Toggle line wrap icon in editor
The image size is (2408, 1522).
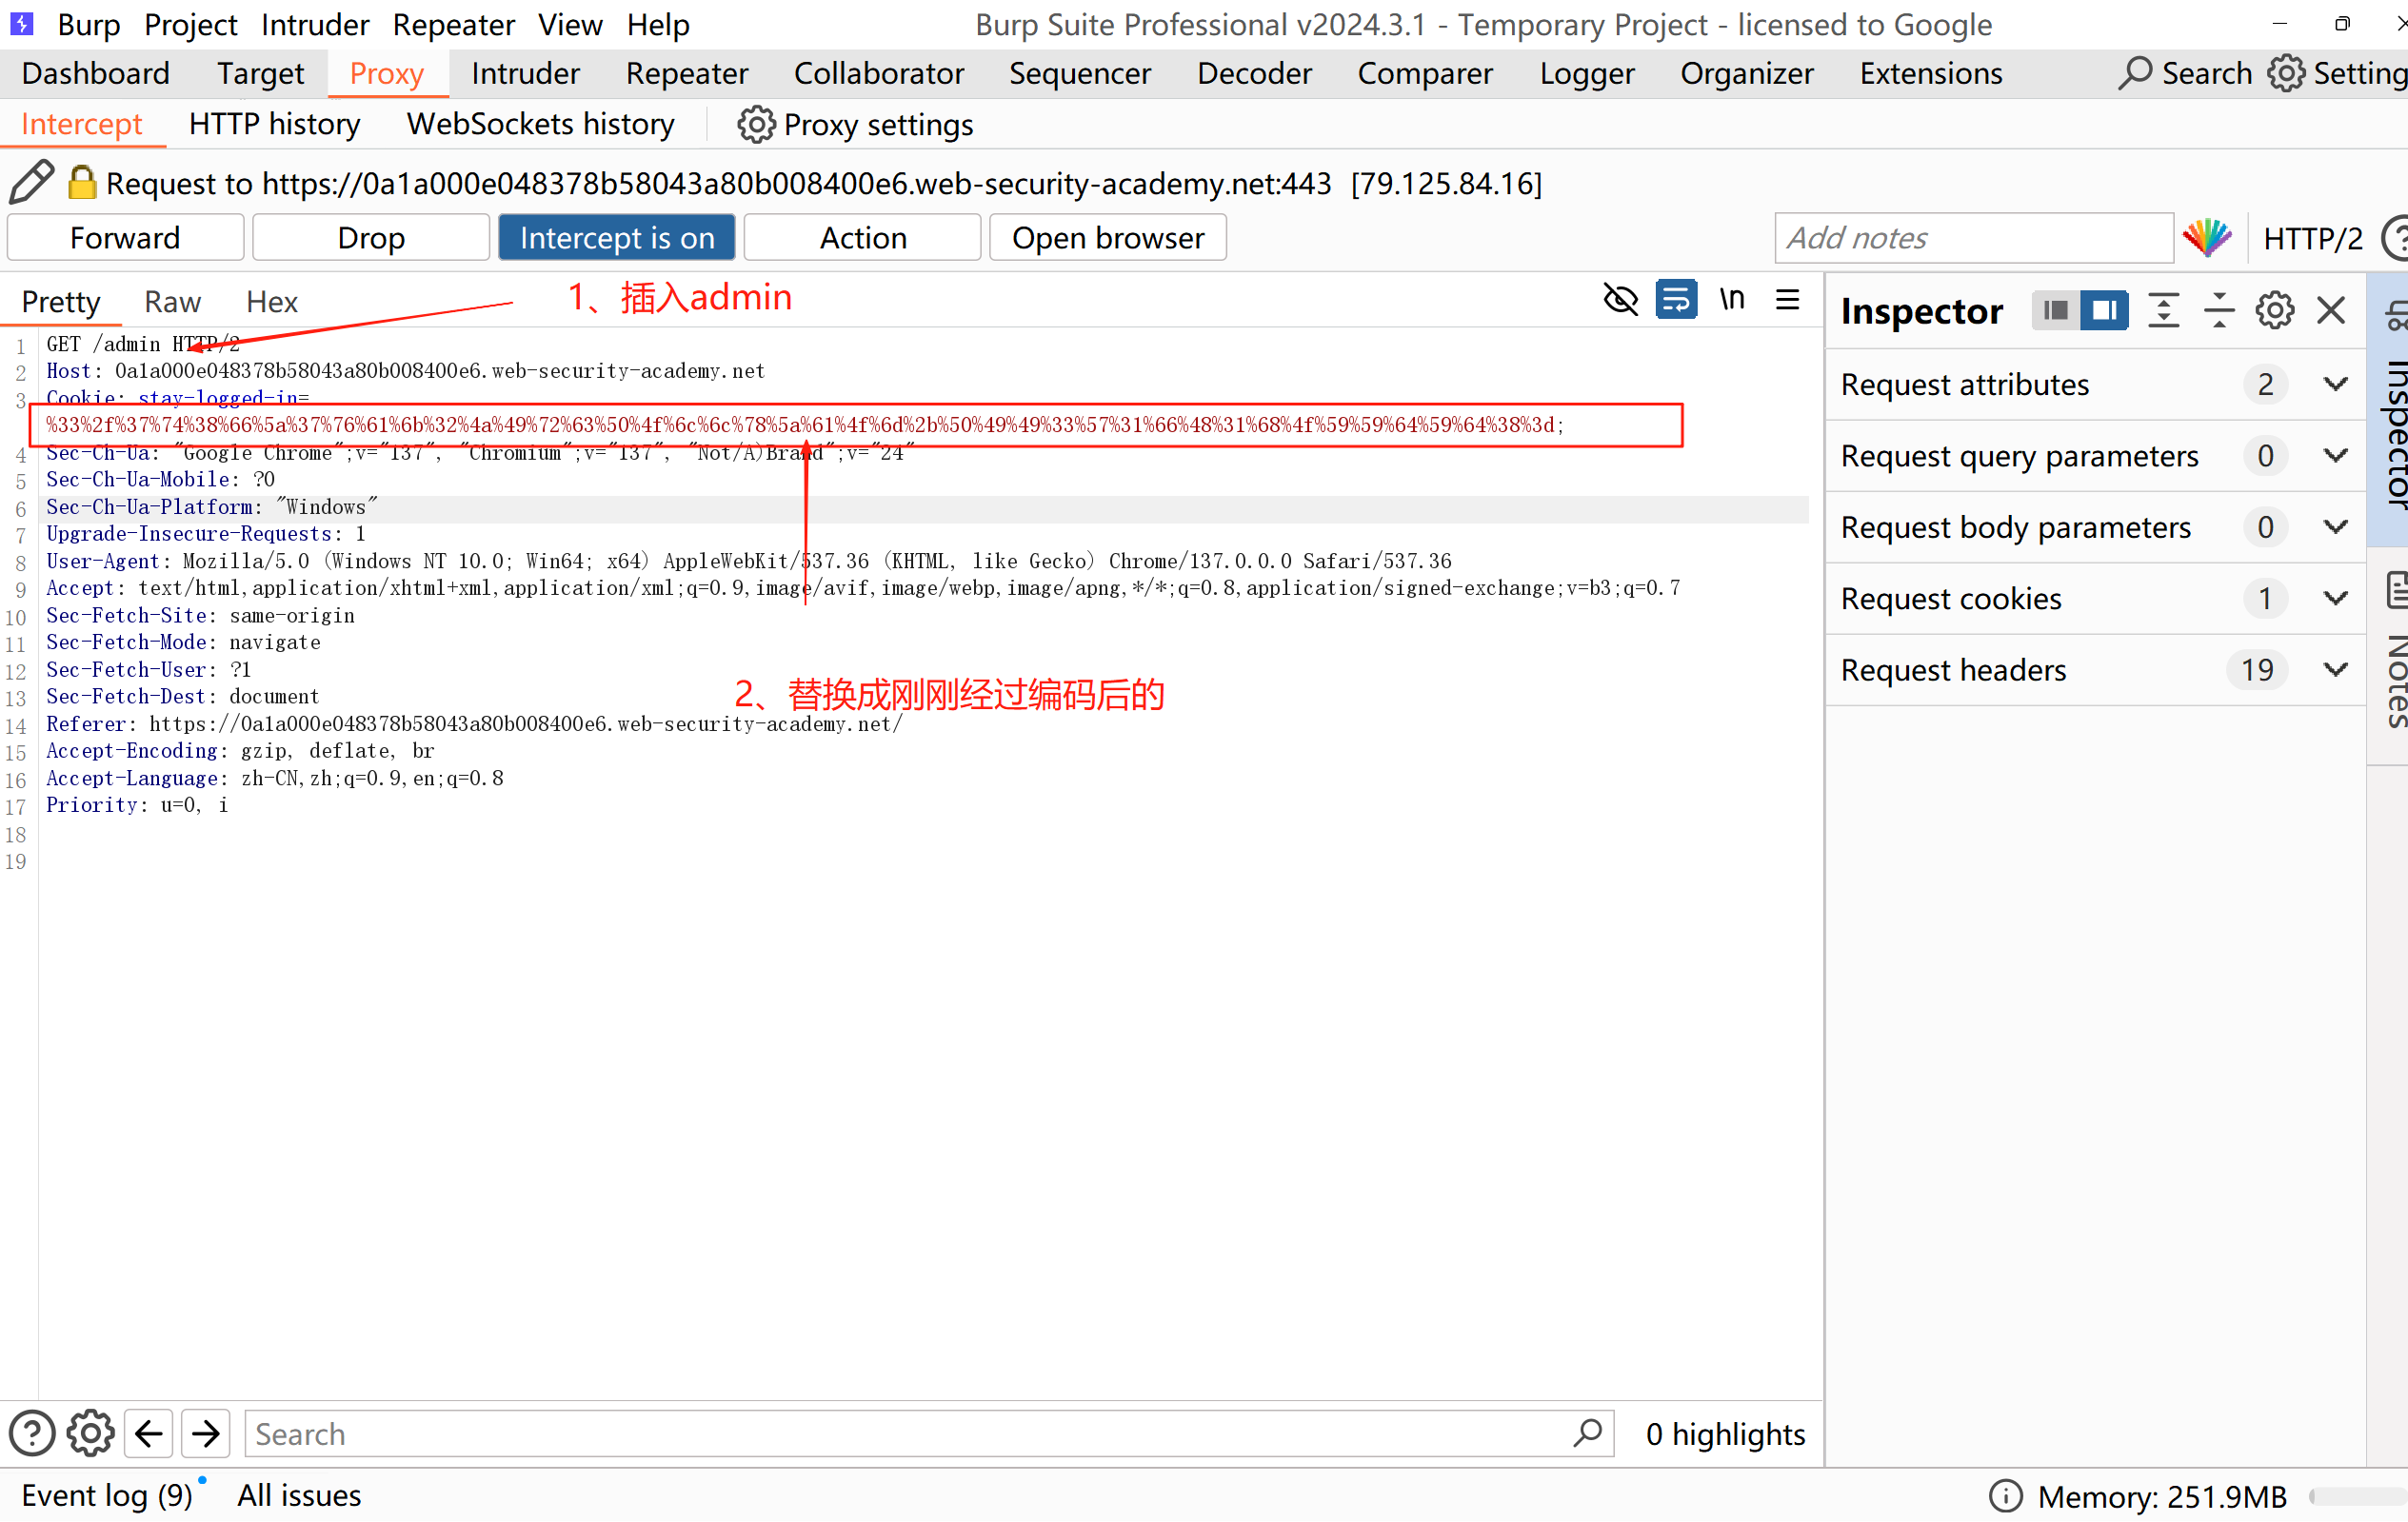1676,300
